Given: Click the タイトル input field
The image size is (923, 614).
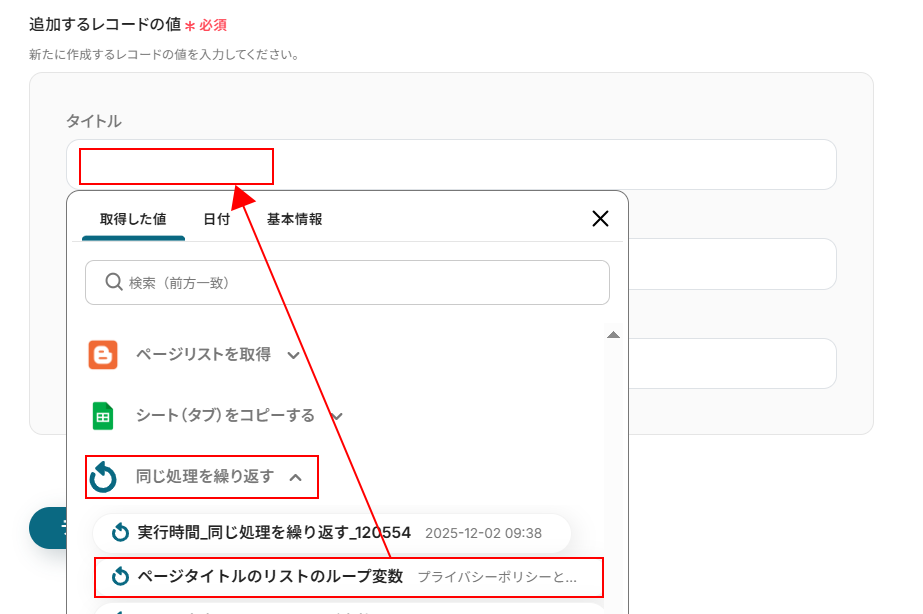Looking at the screenshot, I should pos(451,164).
